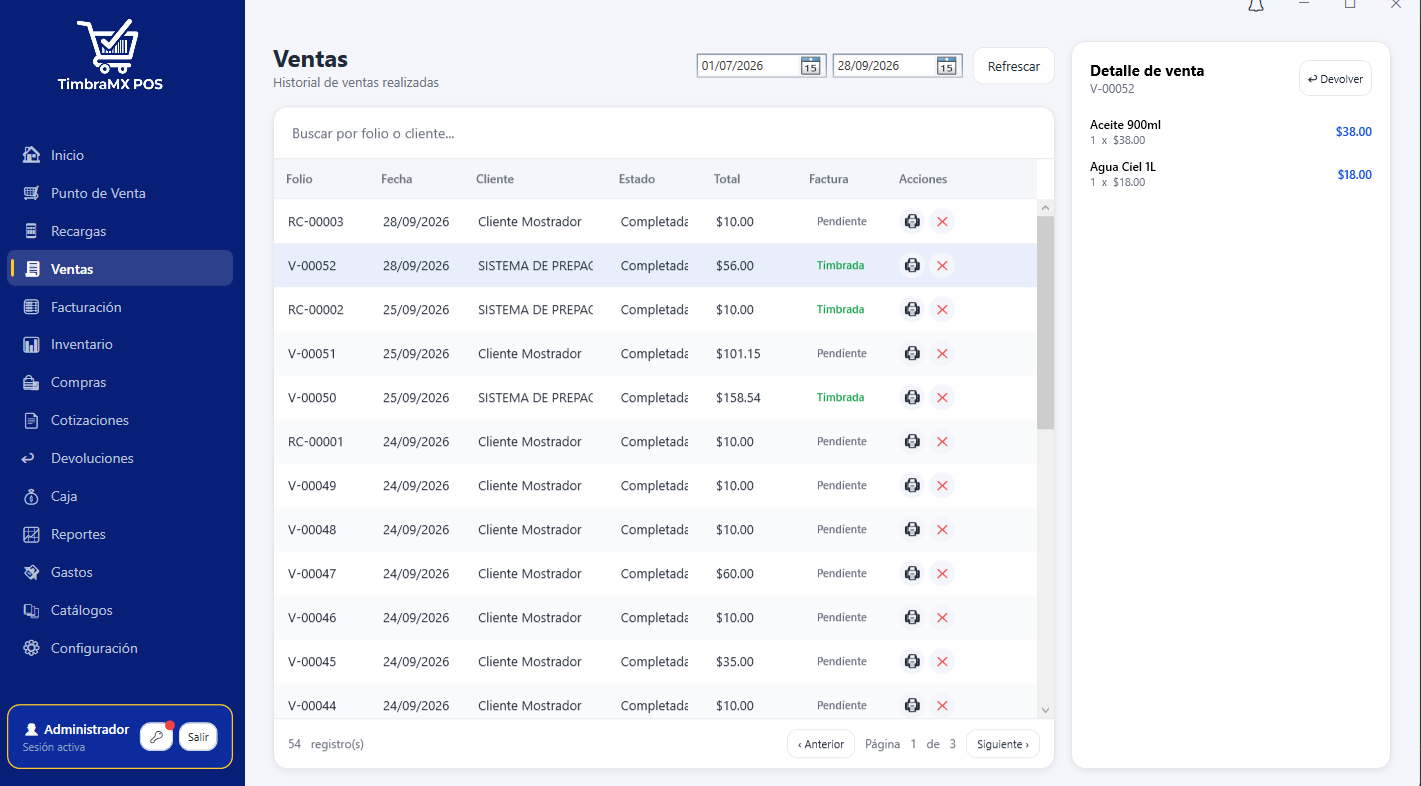
Task: Log out using the Salir button
Action: pyautogui.click(x=198, y=737)
